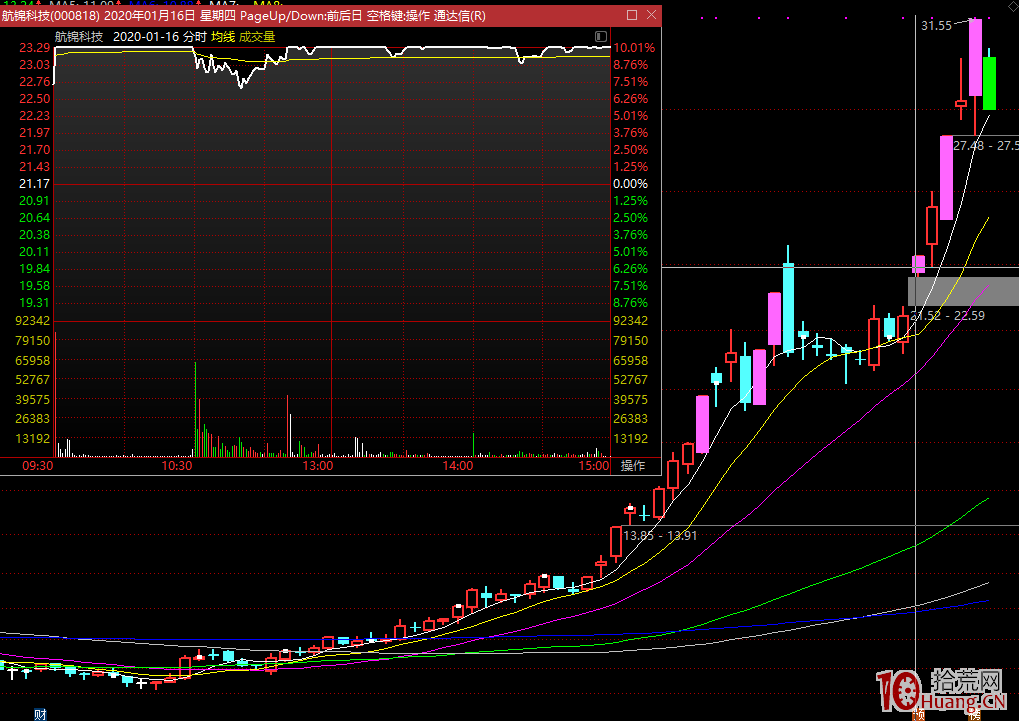Click the 13:00 time axis label
Viewport: 1019px width, 721px height.
[x=318, y=466]
